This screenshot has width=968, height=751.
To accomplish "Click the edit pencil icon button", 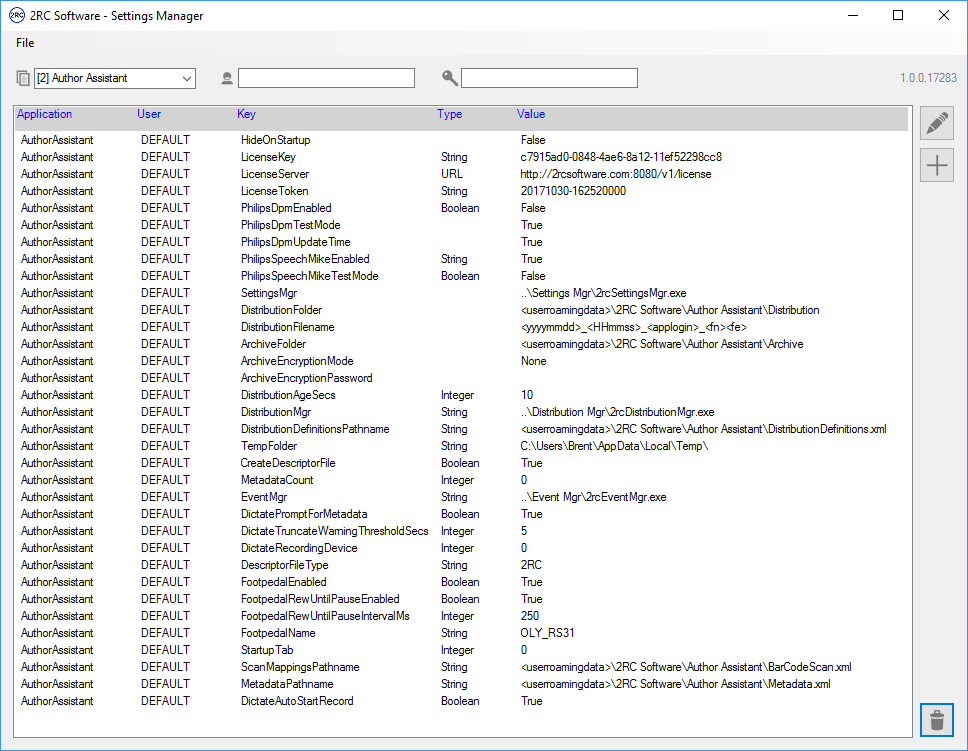I will coord(937,122).
